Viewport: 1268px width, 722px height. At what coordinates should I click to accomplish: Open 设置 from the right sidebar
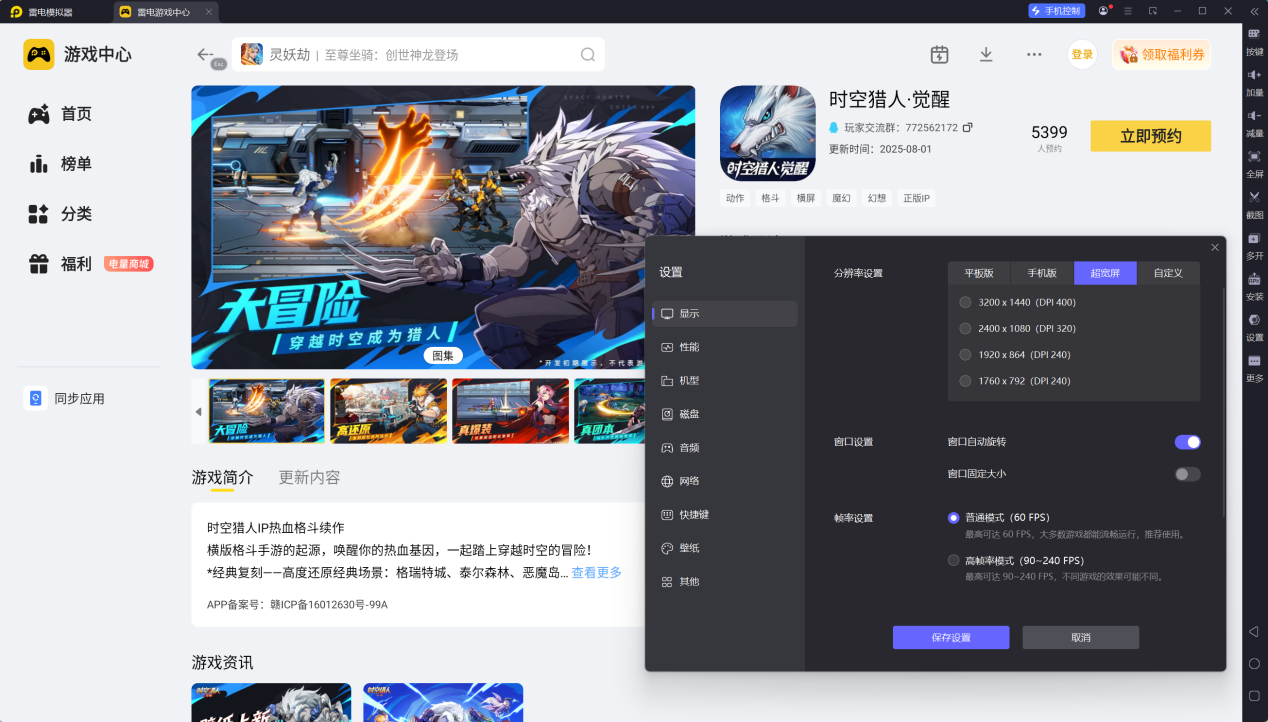pyautogui.click(x=1254, y=320)
